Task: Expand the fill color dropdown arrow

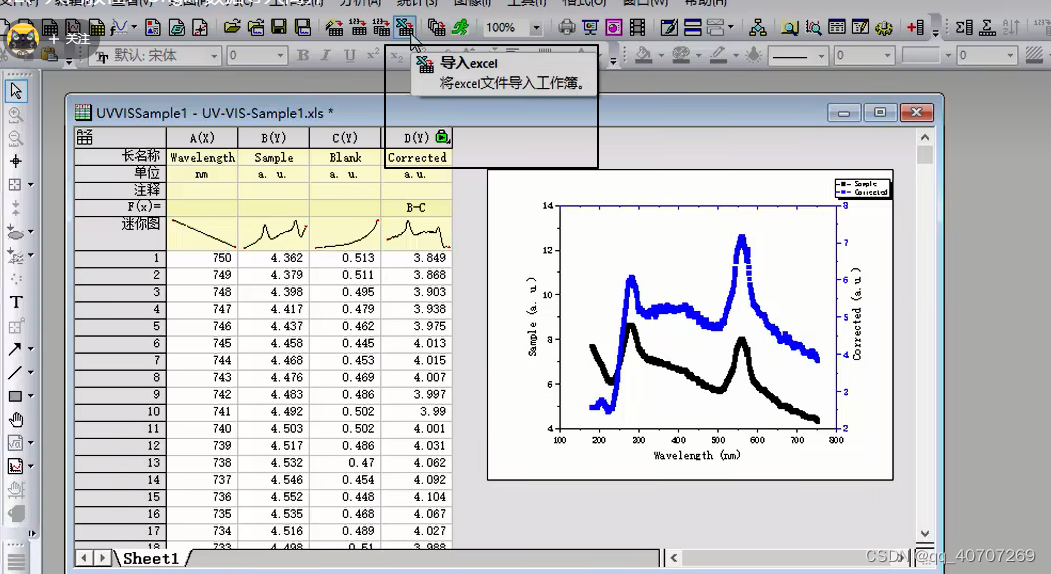Action: point(661,56)
